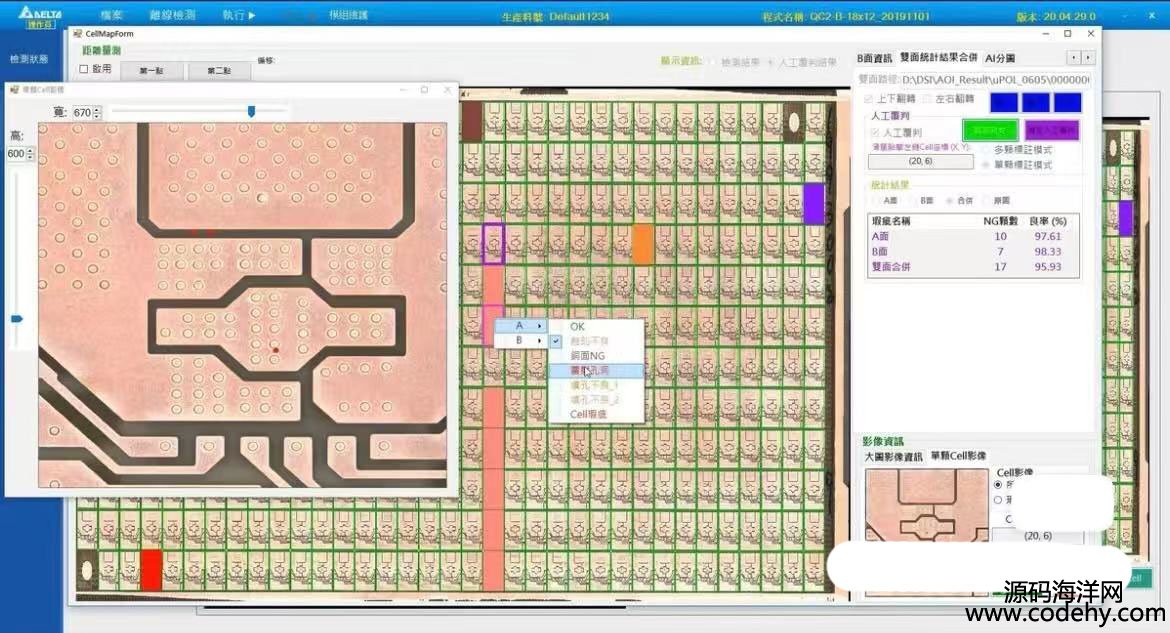
Task: Choose the checked defect entry below OK
Action: (x=596, y=341)
